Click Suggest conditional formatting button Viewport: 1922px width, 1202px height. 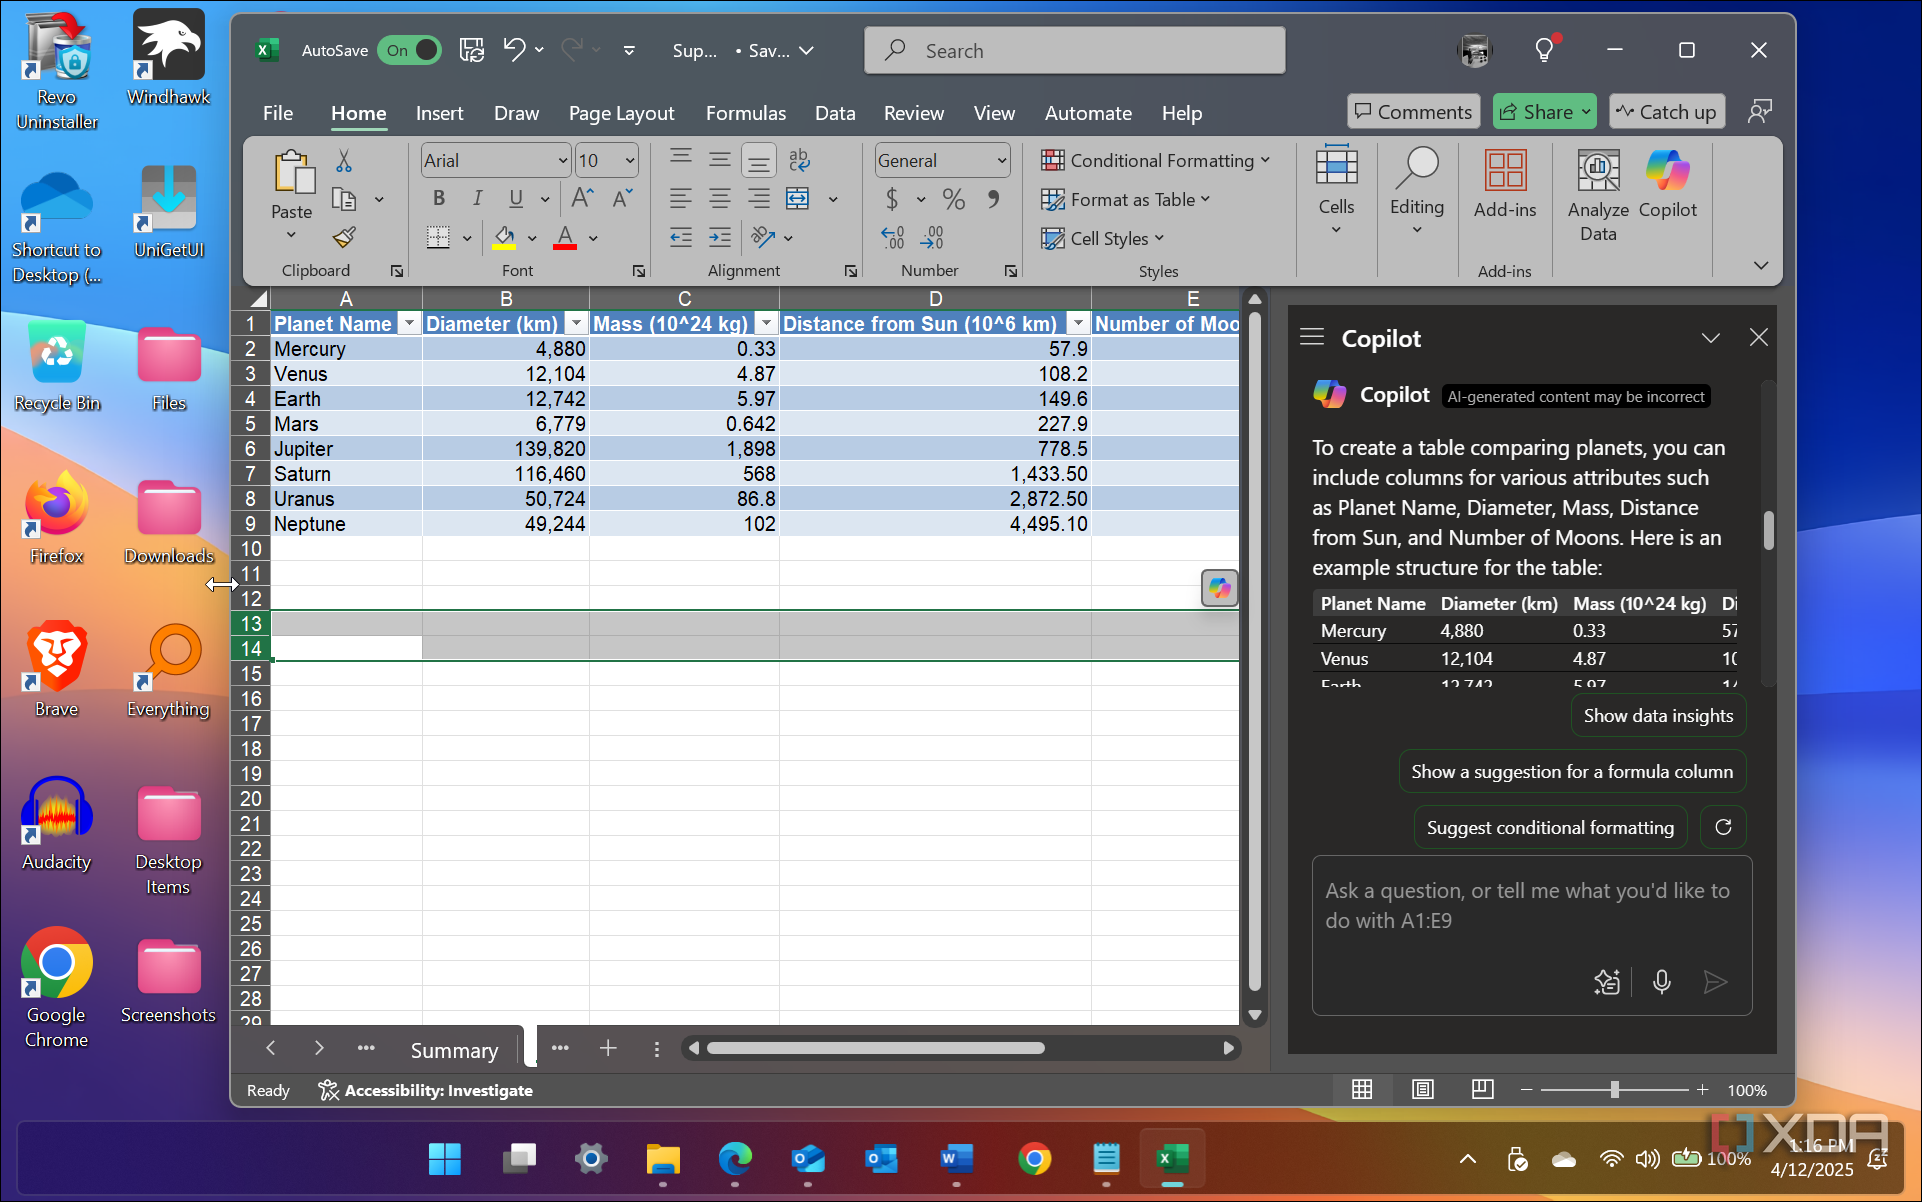1549,828
